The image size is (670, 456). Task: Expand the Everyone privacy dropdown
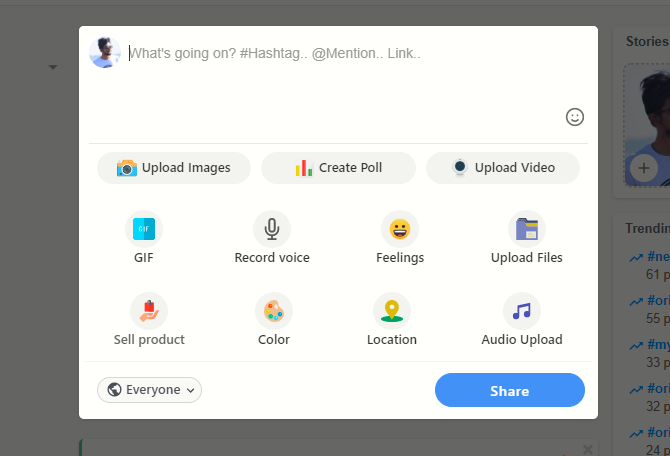150,390
